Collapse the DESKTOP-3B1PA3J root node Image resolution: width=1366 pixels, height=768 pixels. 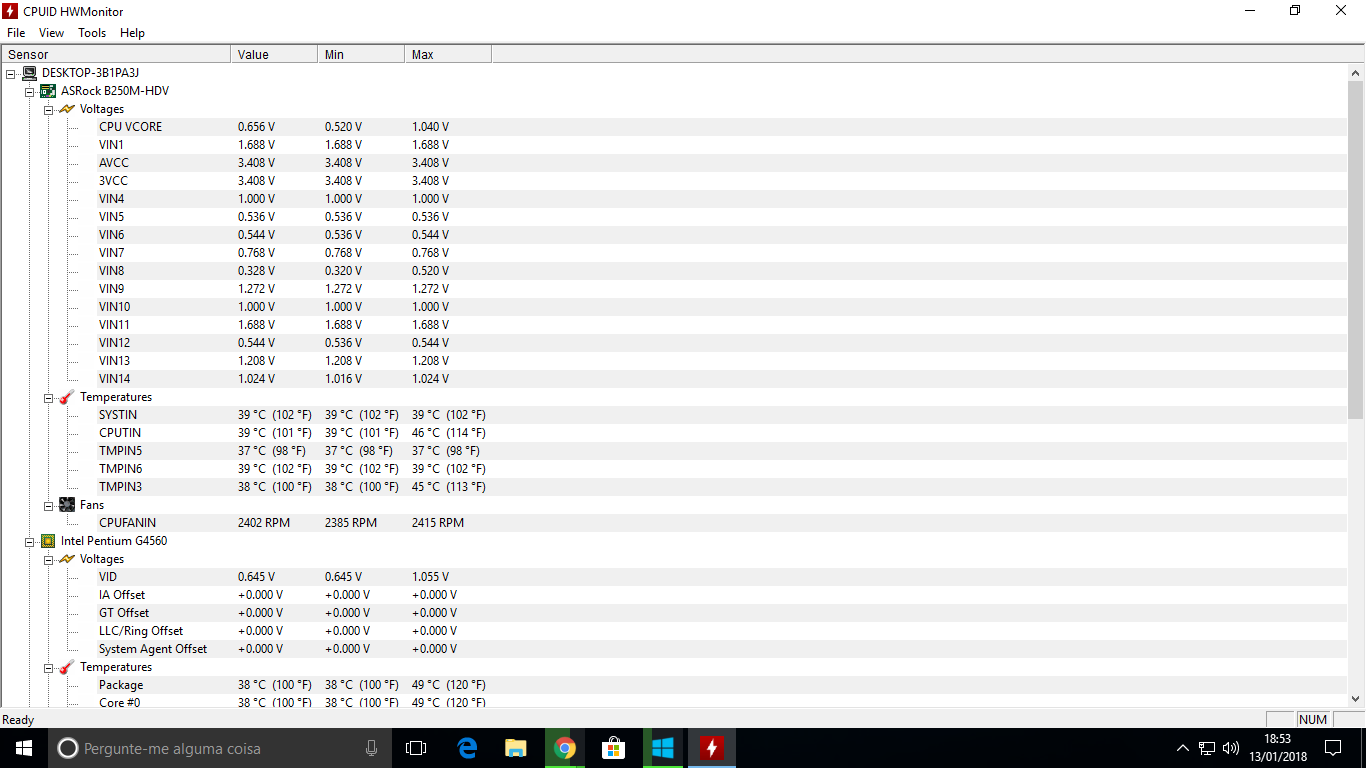coord(10,73)
